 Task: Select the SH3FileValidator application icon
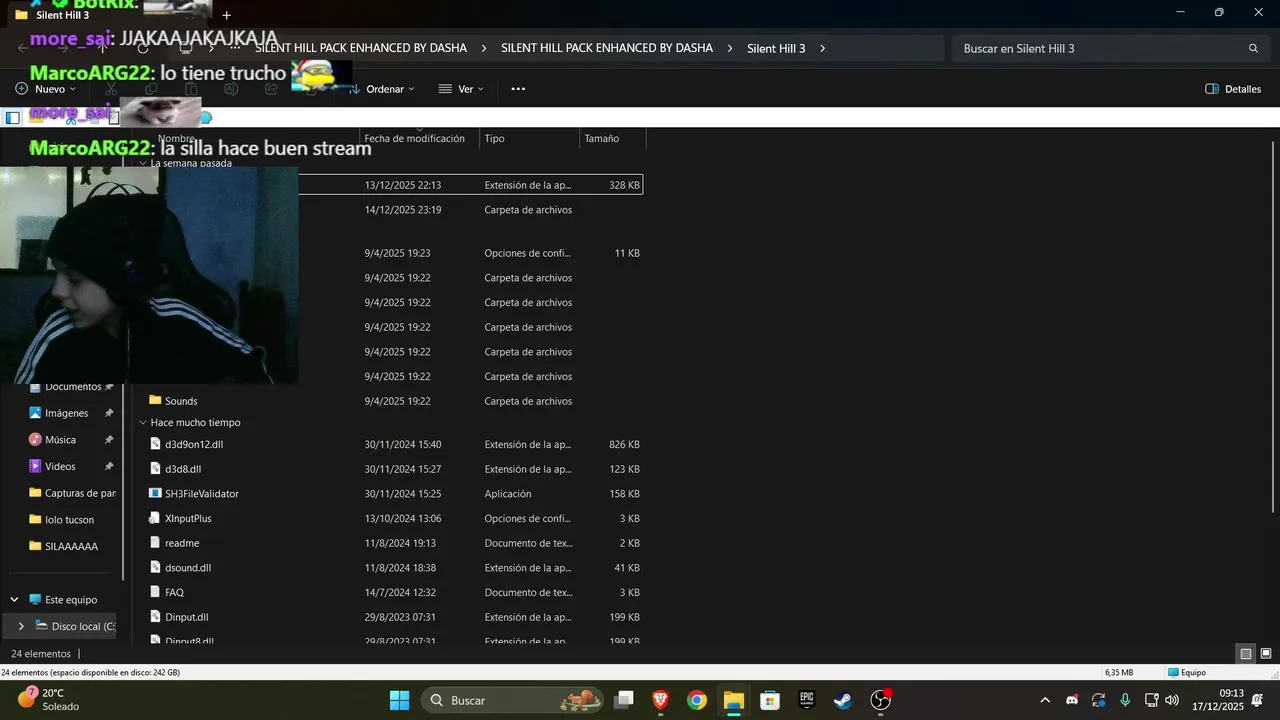click(155, 493)
